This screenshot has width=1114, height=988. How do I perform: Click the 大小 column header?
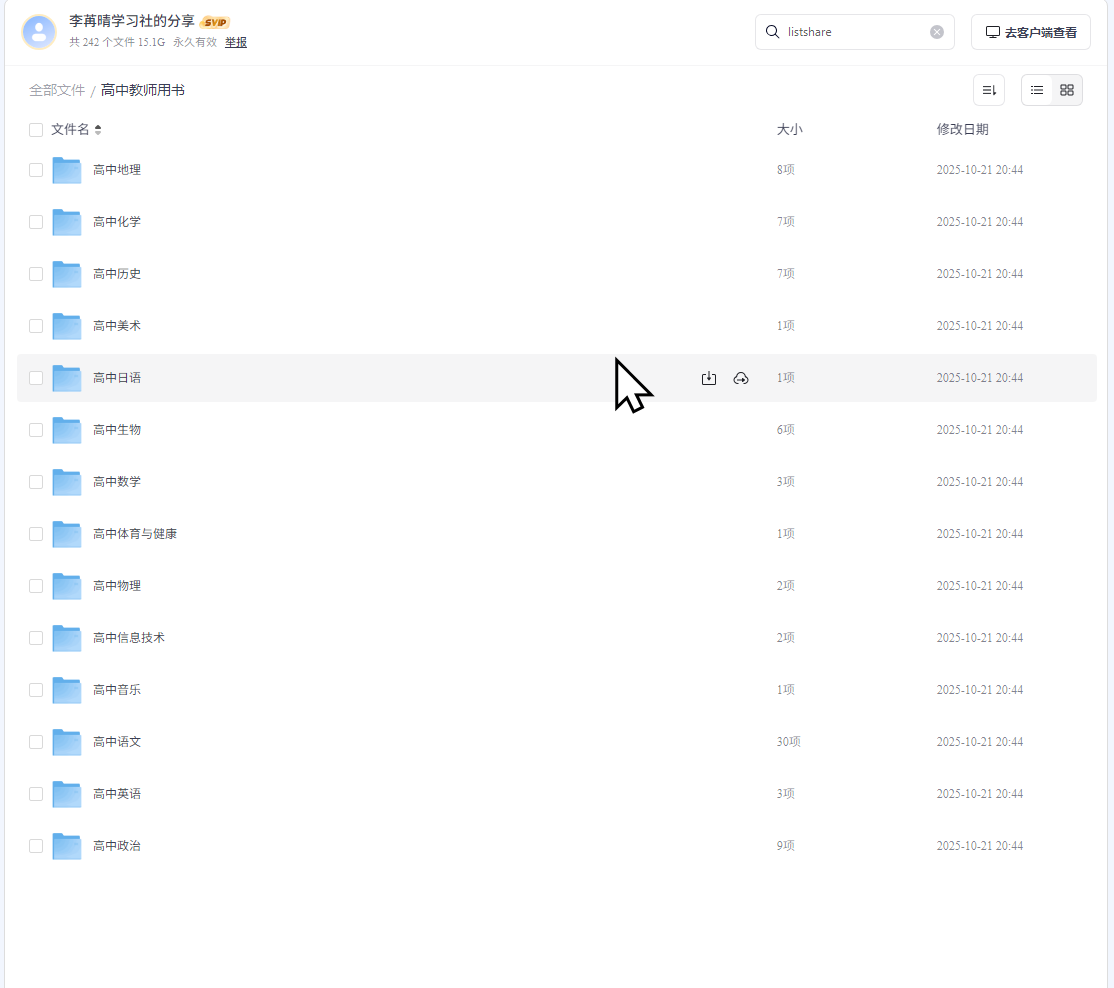point(789,130)
